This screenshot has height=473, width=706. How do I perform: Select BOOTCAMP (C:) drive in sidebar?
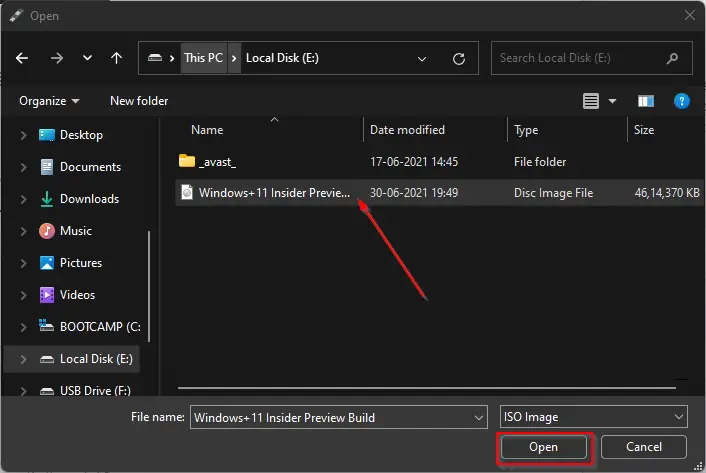click(x=100, y=327)
